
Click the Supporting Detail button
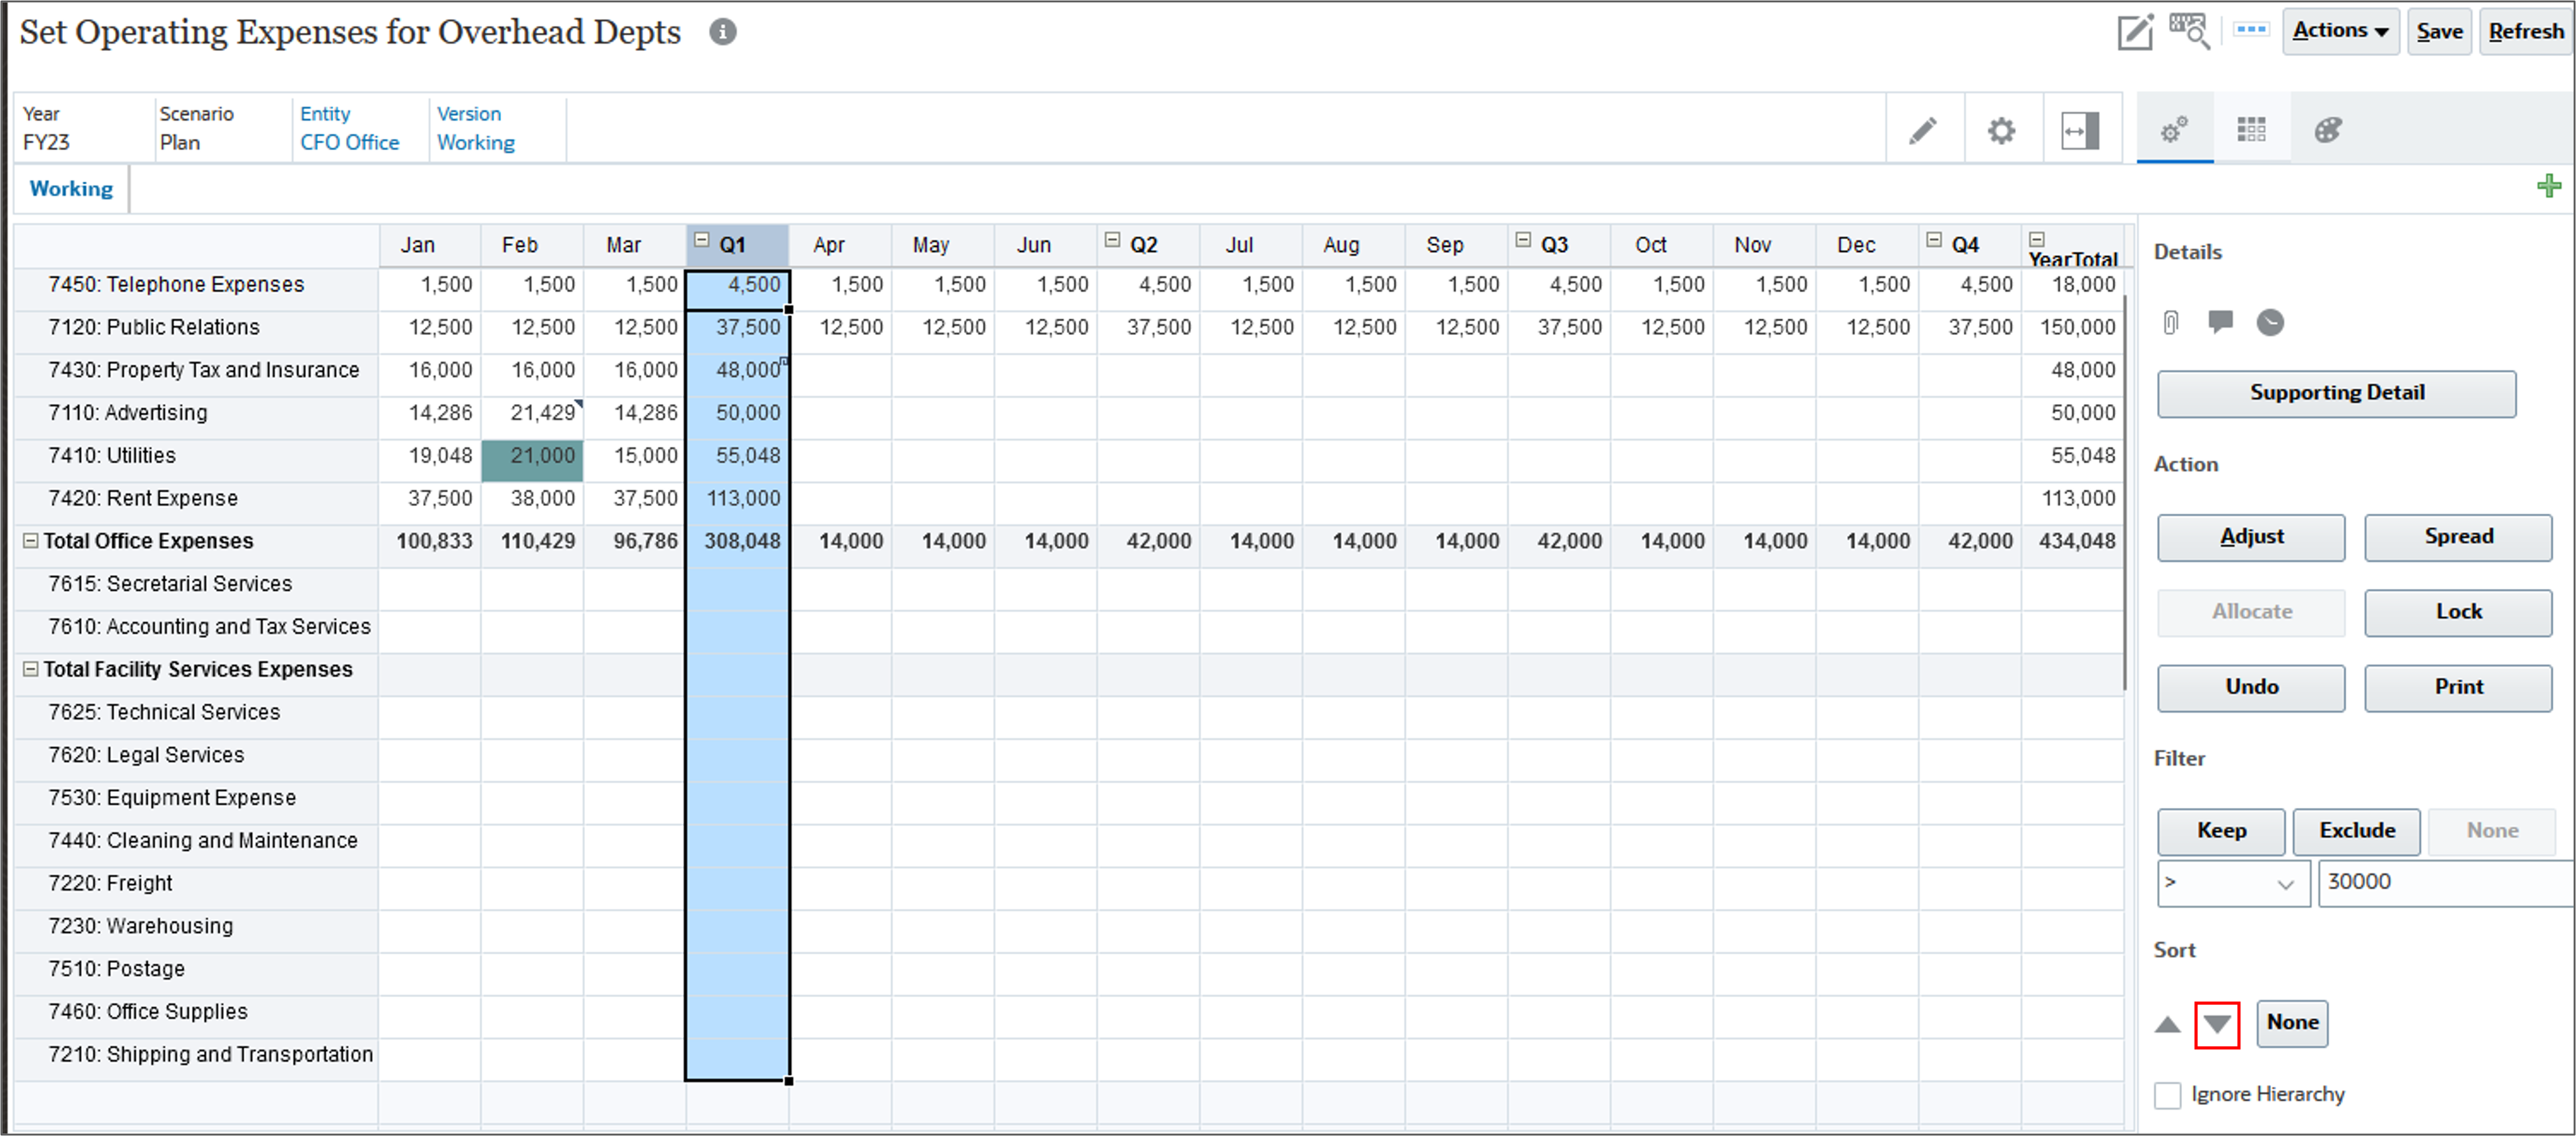click(2336, 392)
